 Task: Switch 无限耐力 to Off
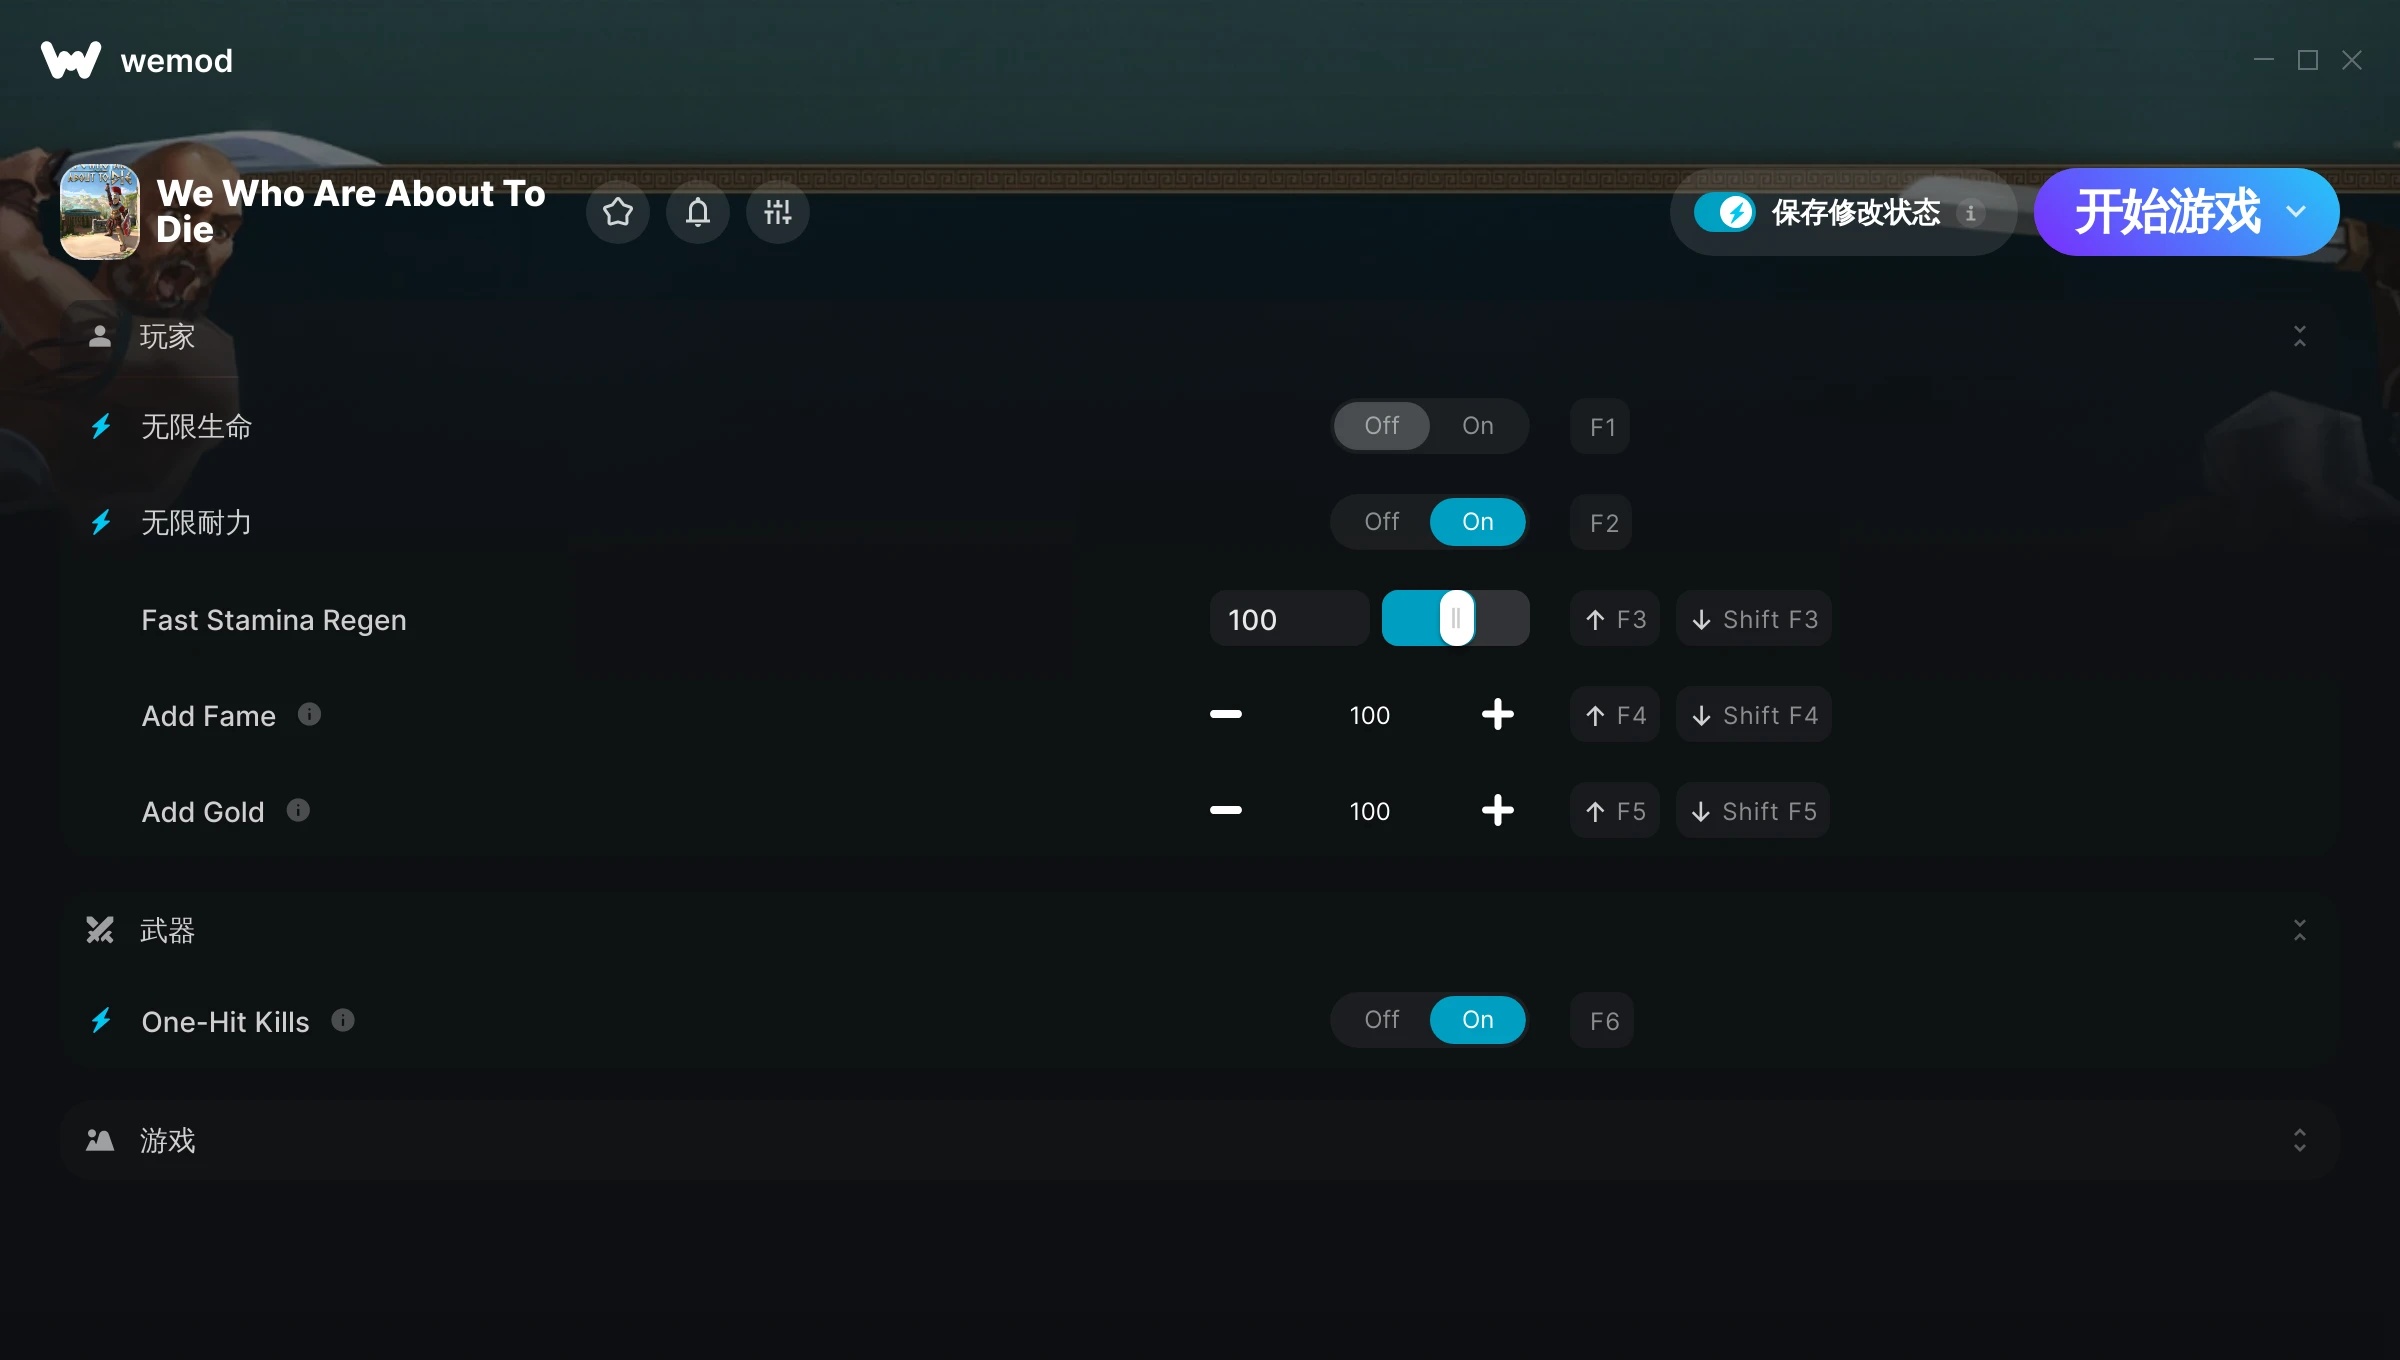[x=1381, y=522]
